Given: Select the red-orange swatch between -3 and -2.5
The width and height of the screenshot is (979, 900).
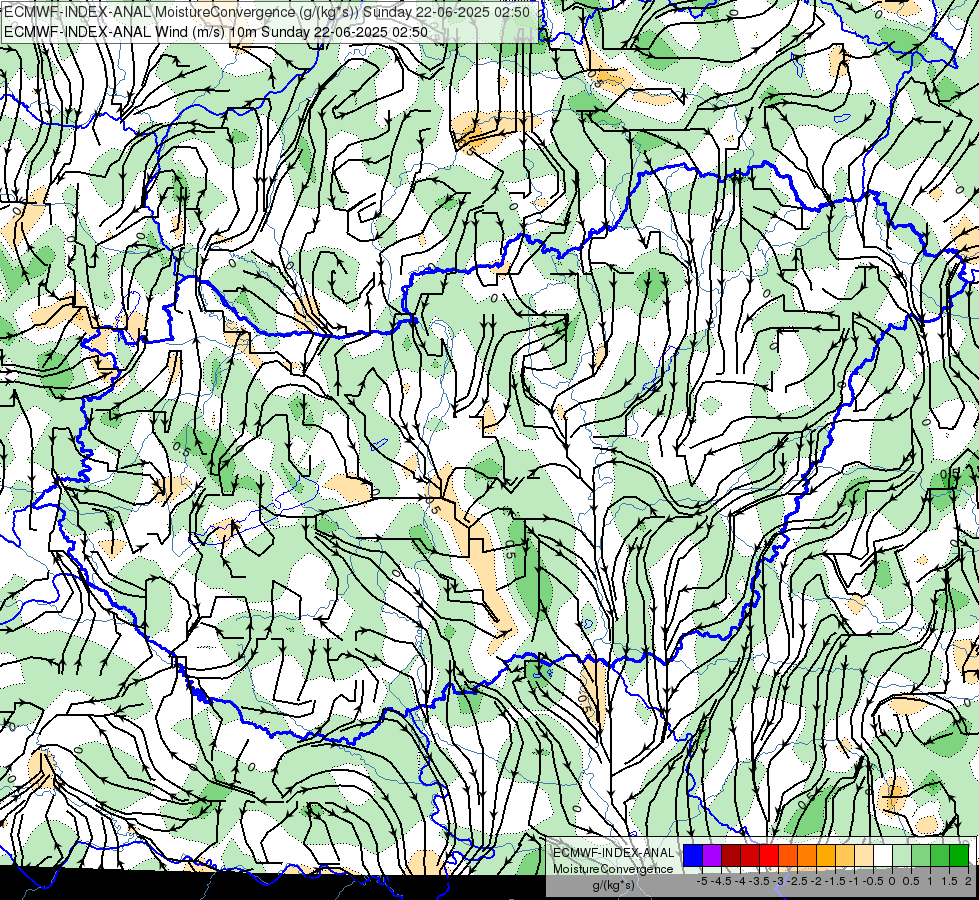Looking at the screenshot, I should [x=788, y=856].
